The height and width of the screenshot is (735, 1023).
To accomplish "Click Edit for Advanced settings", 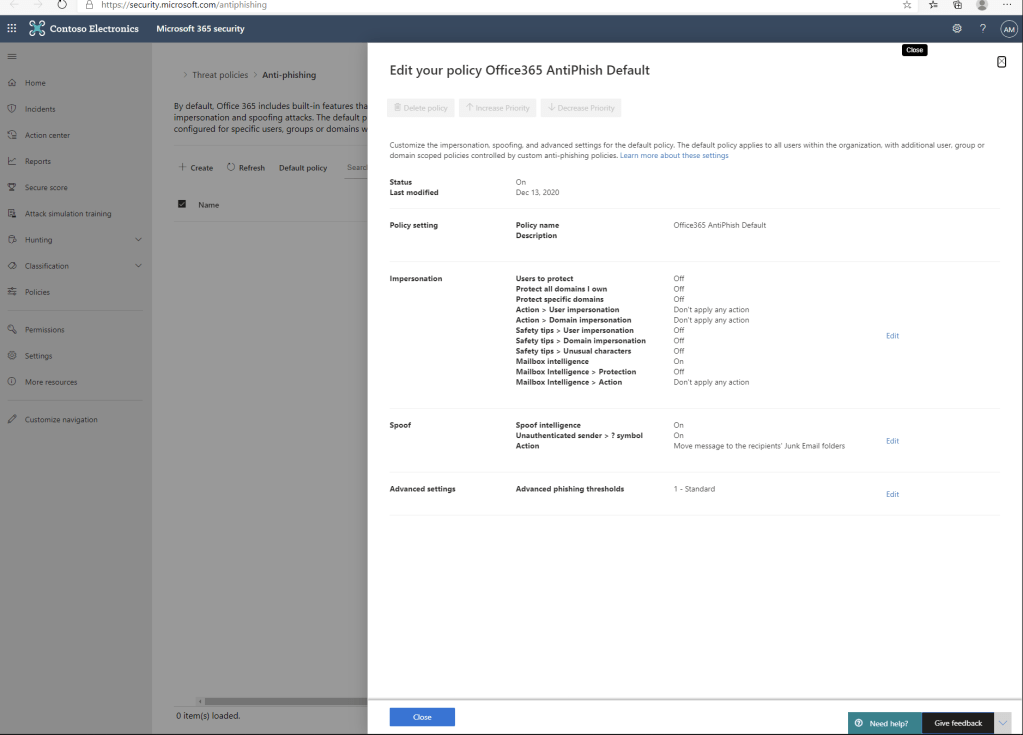I will [892, 494].
